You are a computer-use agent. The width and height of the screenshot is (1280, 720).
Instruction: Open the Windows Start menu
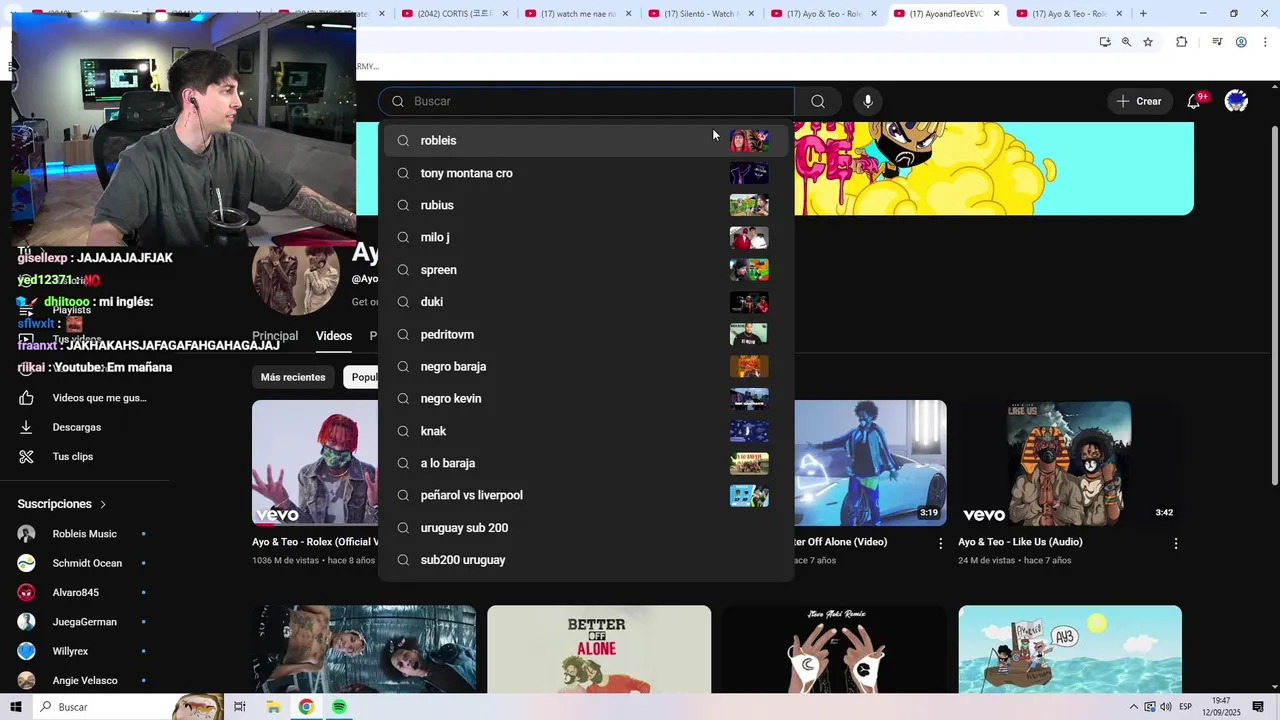(16, 707)
